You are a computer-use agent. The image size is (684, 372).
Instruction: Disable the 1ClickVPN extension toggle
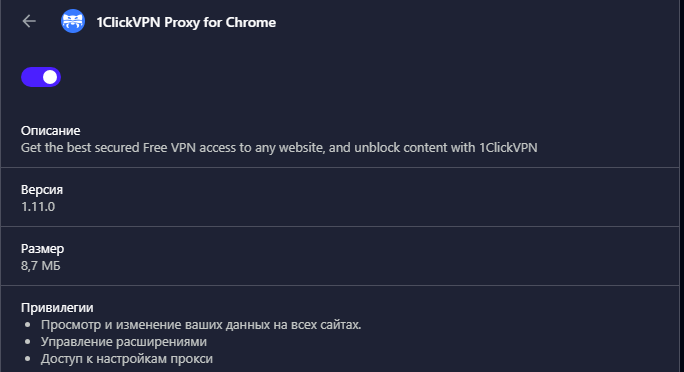tap(41, 77)
